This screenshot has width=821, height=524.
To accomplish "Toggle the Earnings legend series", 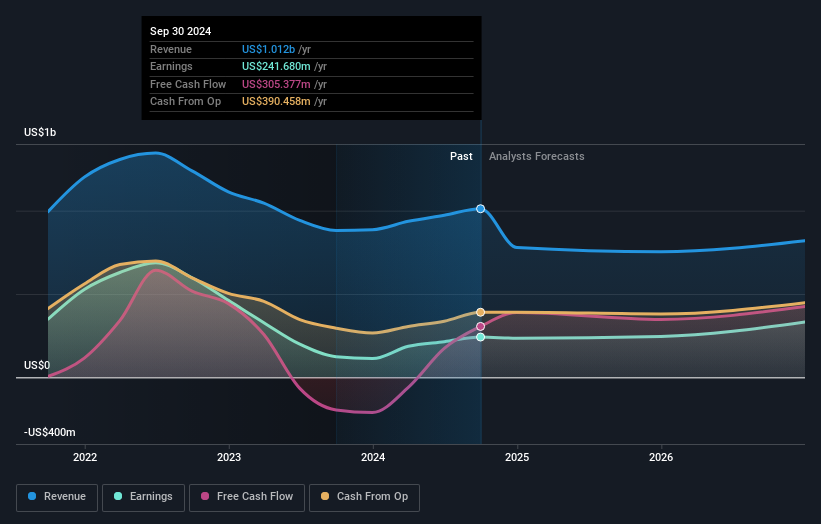I will [143, 497].
